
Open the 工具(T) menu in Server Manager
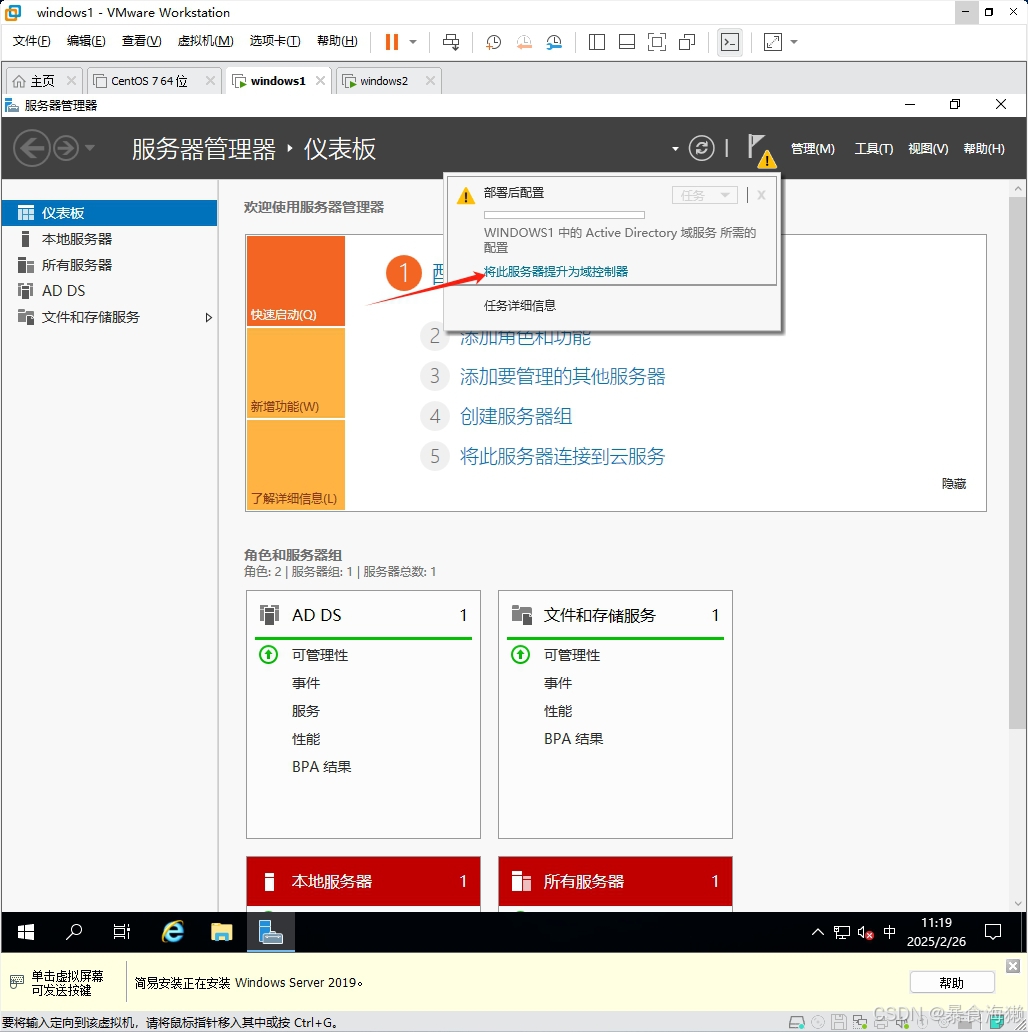click(x=874, y=149)
